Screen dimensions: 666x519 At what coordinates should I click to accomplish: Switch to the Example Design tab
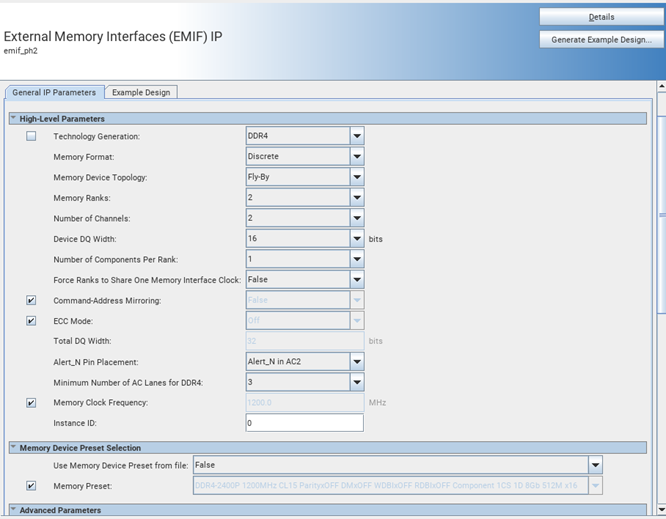tap(141, 92)
